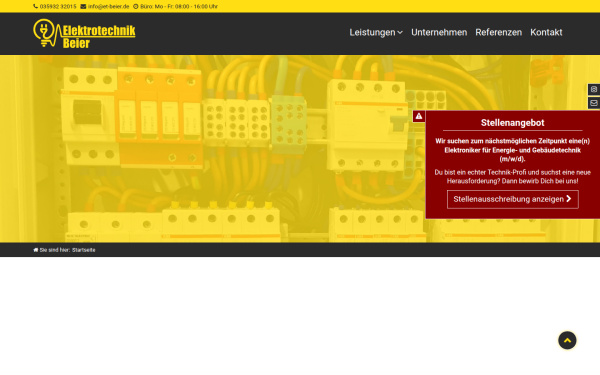This screenshot has height=375, width=600.
Task: Click the Elektrotechnik Beier logo
Action: click(x=84, y=34)
